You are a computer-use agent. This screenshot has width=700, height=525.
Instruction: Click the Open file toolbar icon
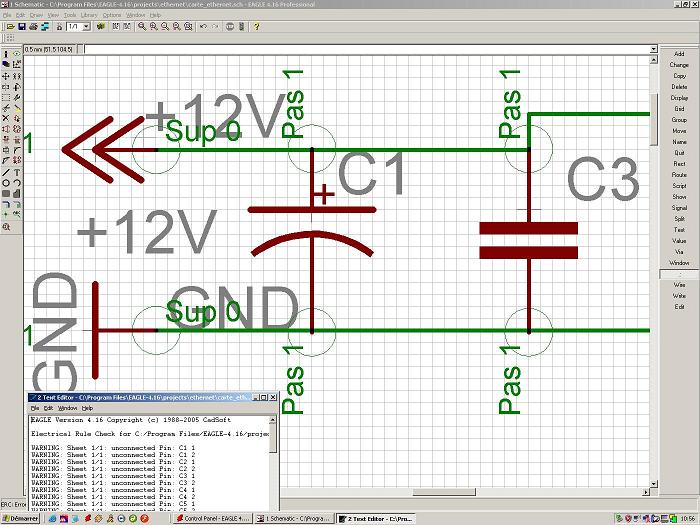(x=8, y=26)
